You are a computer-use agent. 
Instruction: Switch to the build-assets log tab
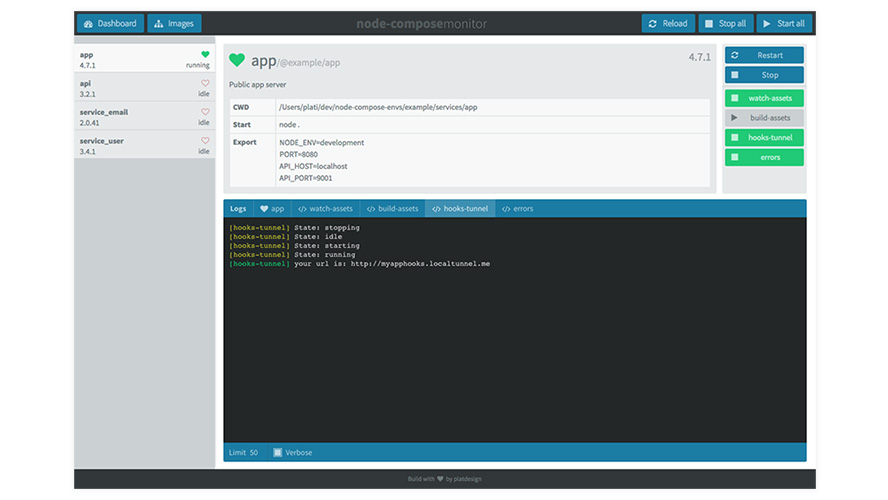click(392, 209)
